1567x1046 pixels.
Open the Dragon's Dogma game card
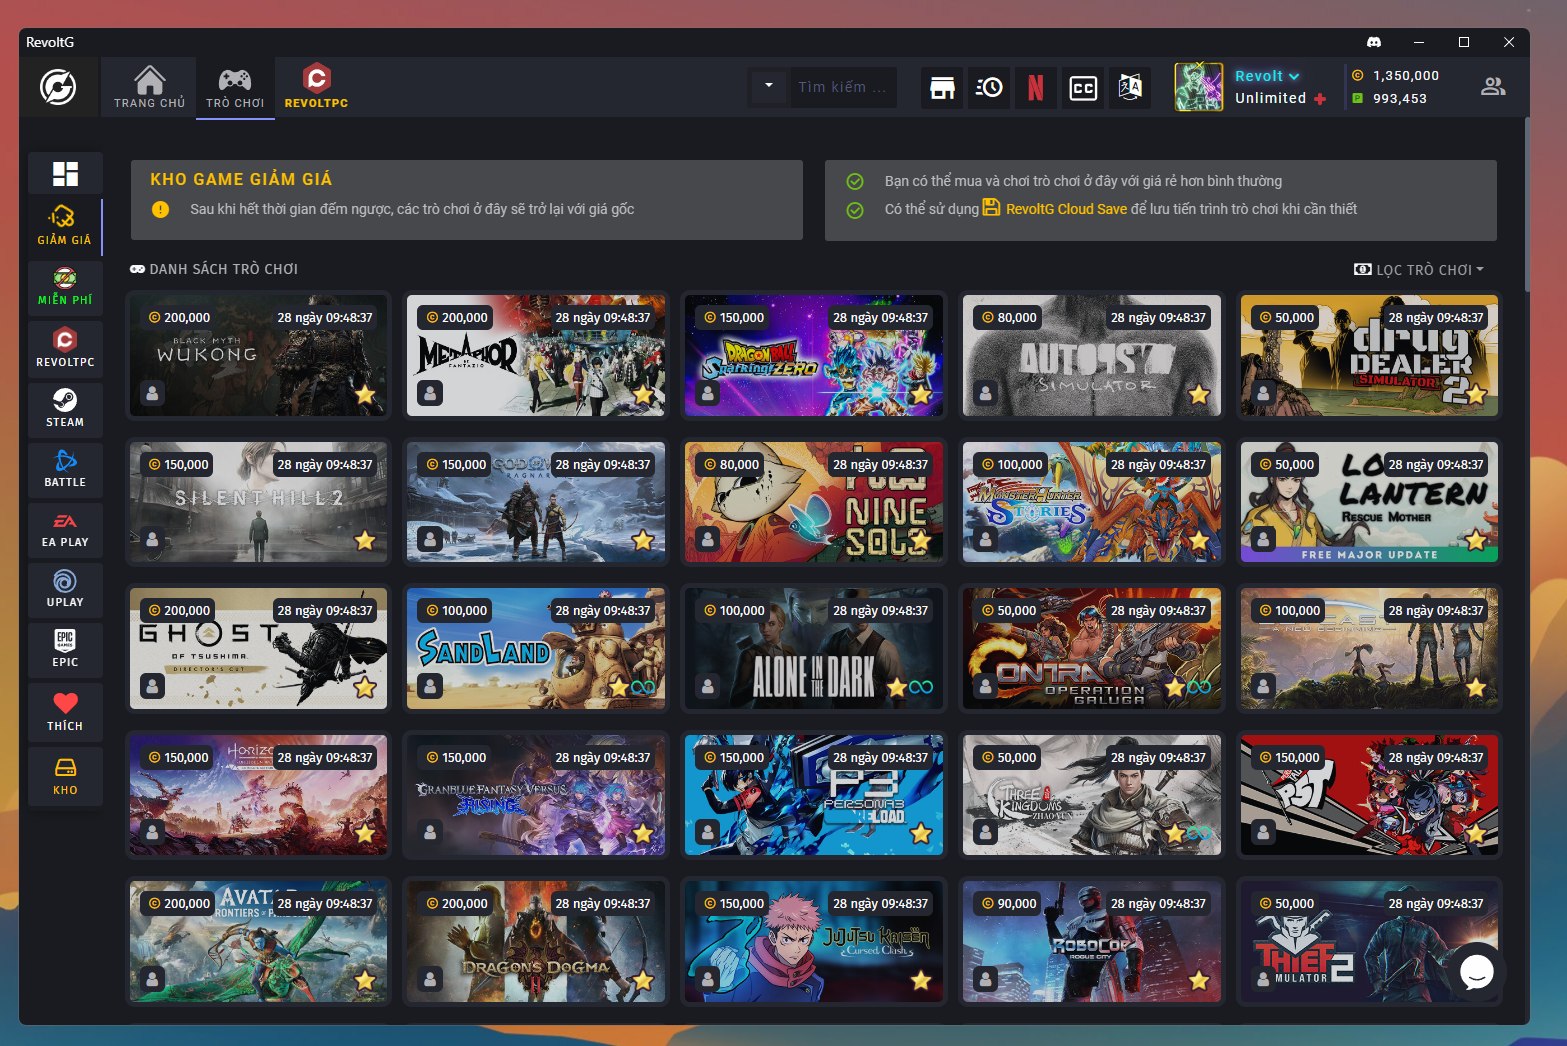click(536, 941)
